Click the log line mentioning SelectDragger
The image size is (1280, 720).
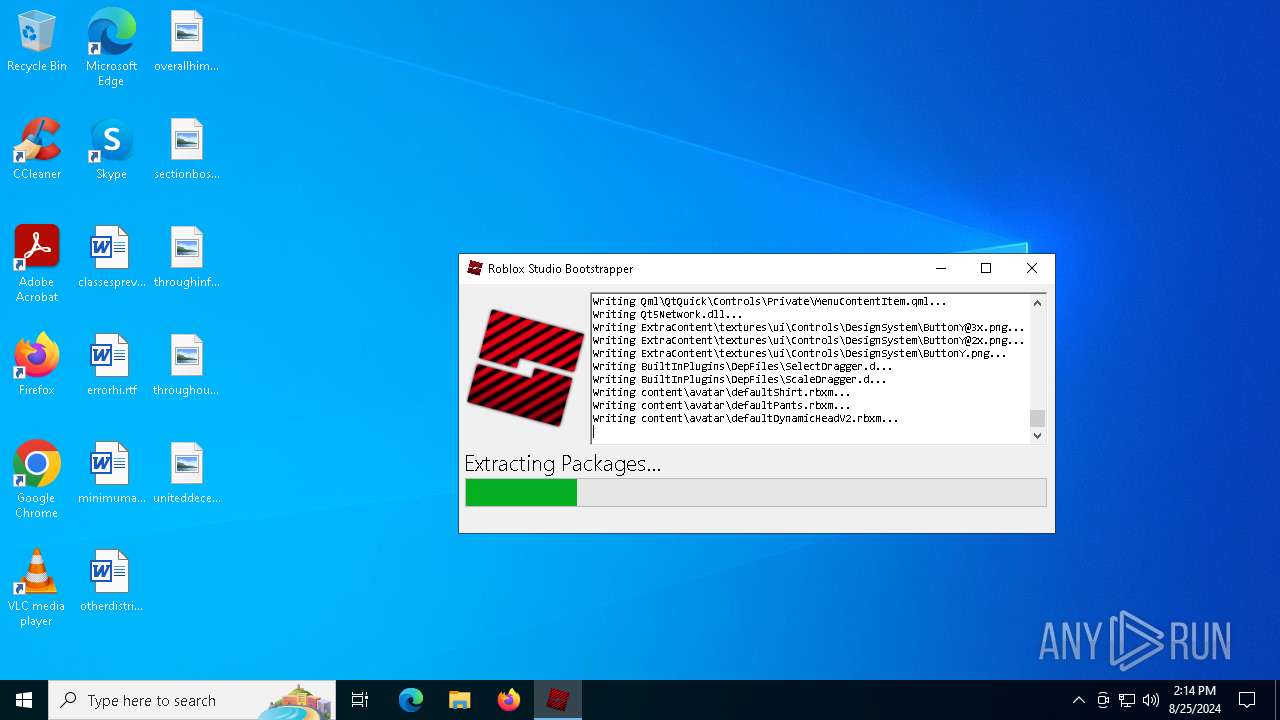pos(742,366)
